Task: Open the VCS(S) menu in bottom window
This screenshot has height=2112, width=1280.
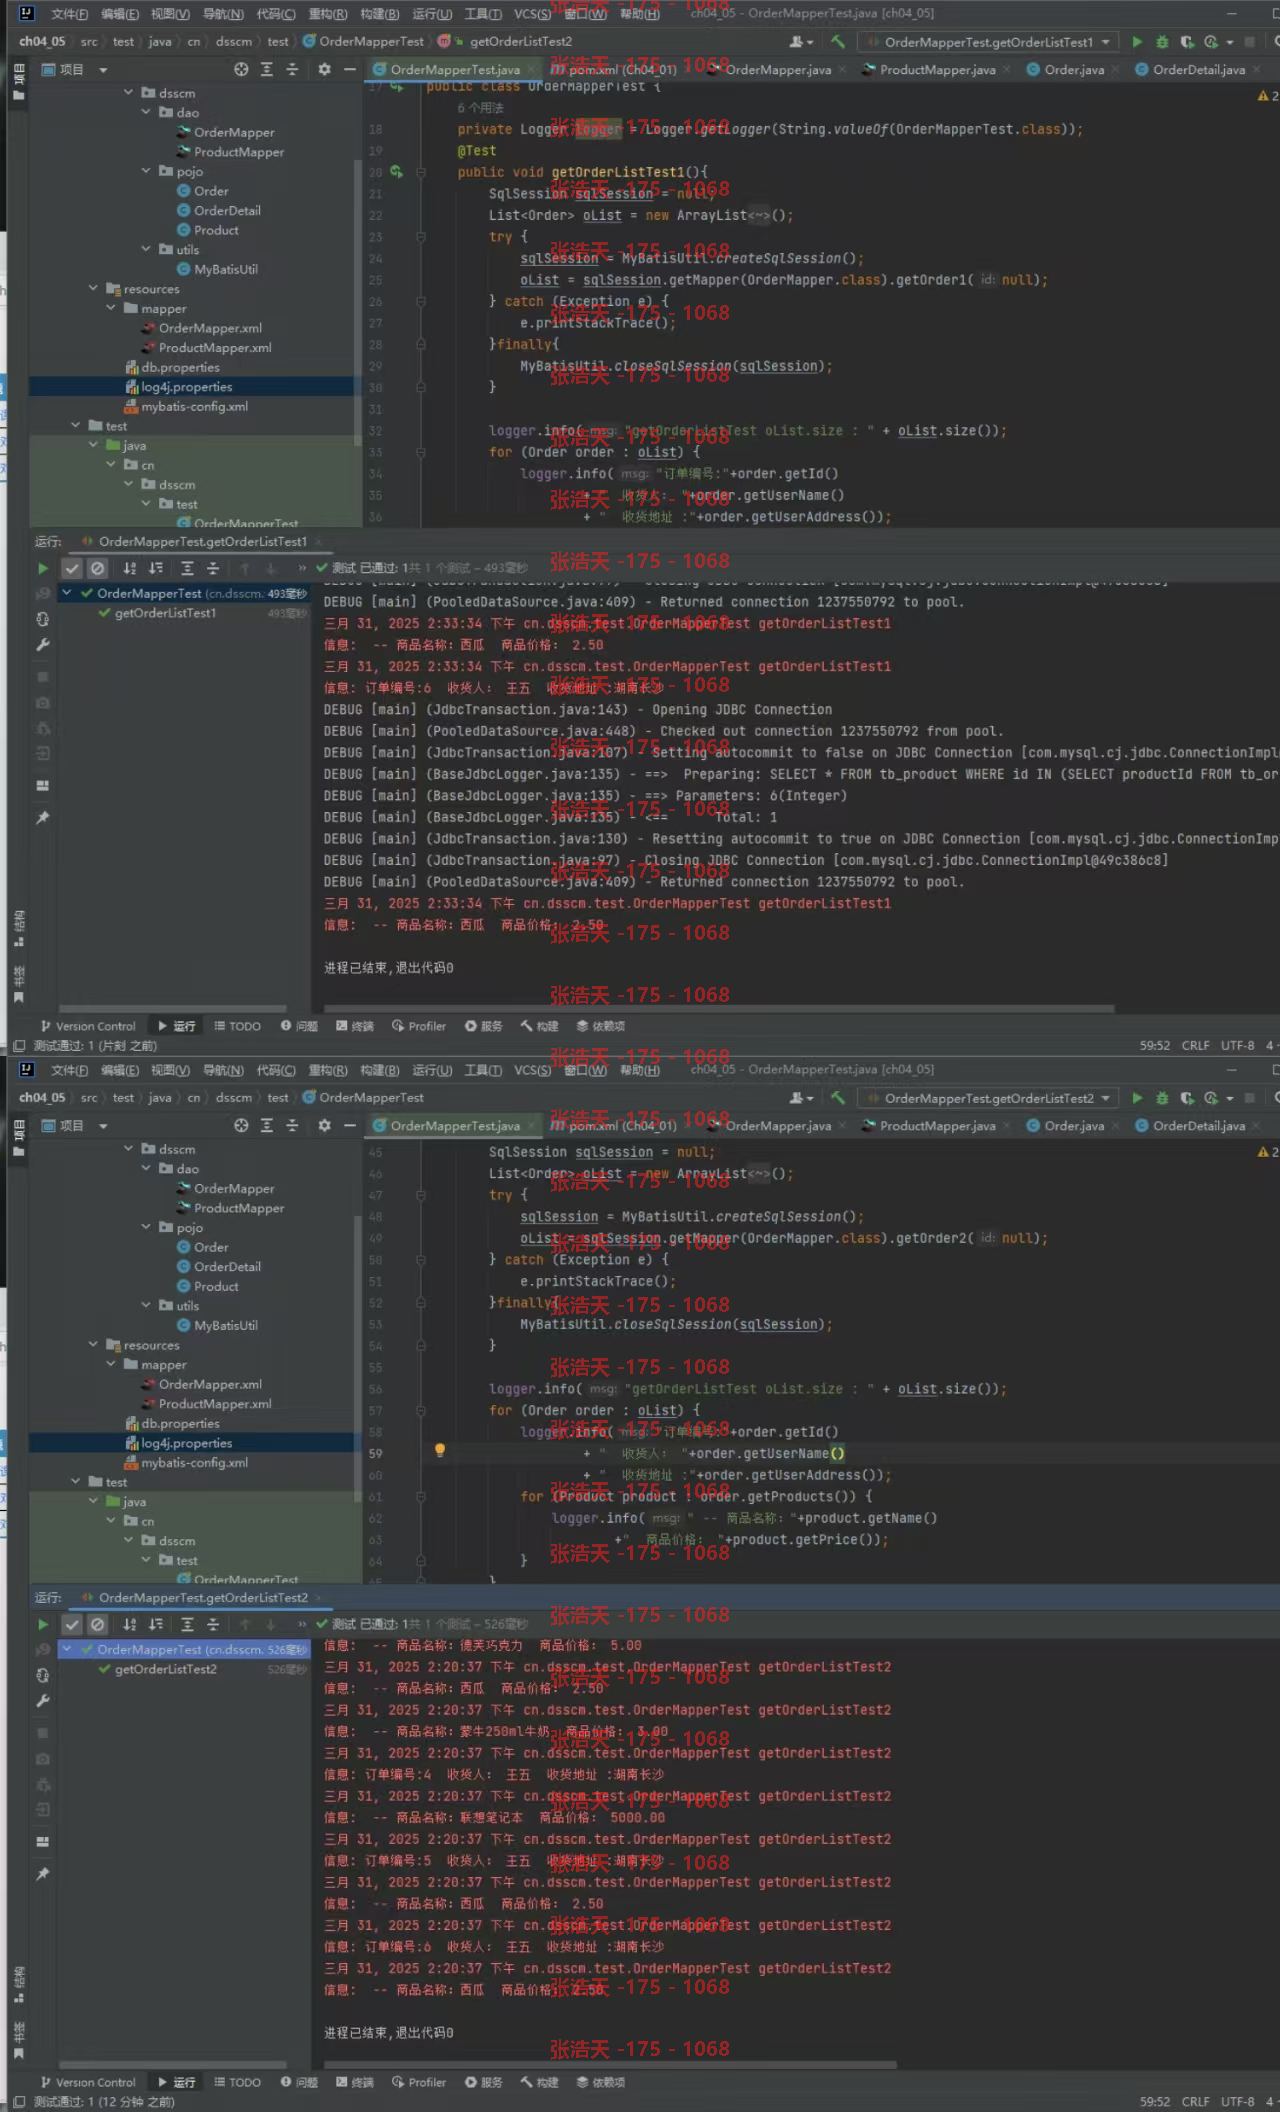Action: tap(532, 1070)
